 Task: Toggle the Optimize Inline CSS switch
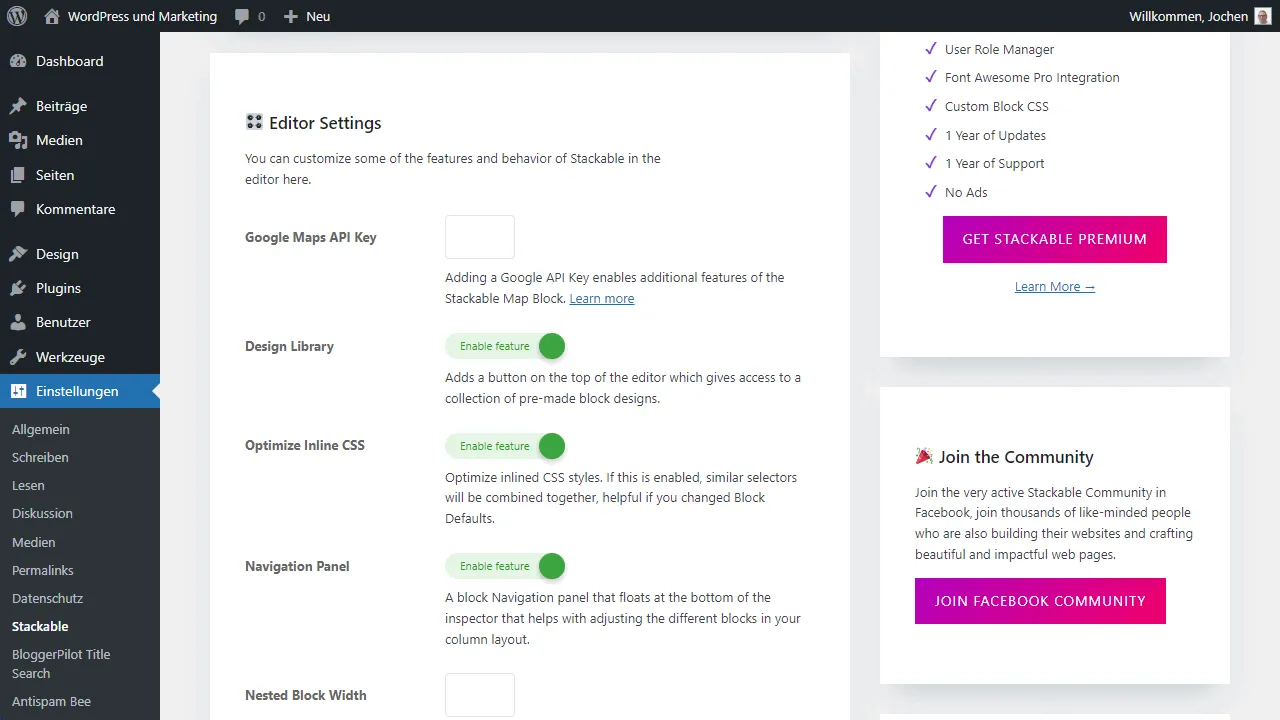pyautogui.click(x=505, y=446)
